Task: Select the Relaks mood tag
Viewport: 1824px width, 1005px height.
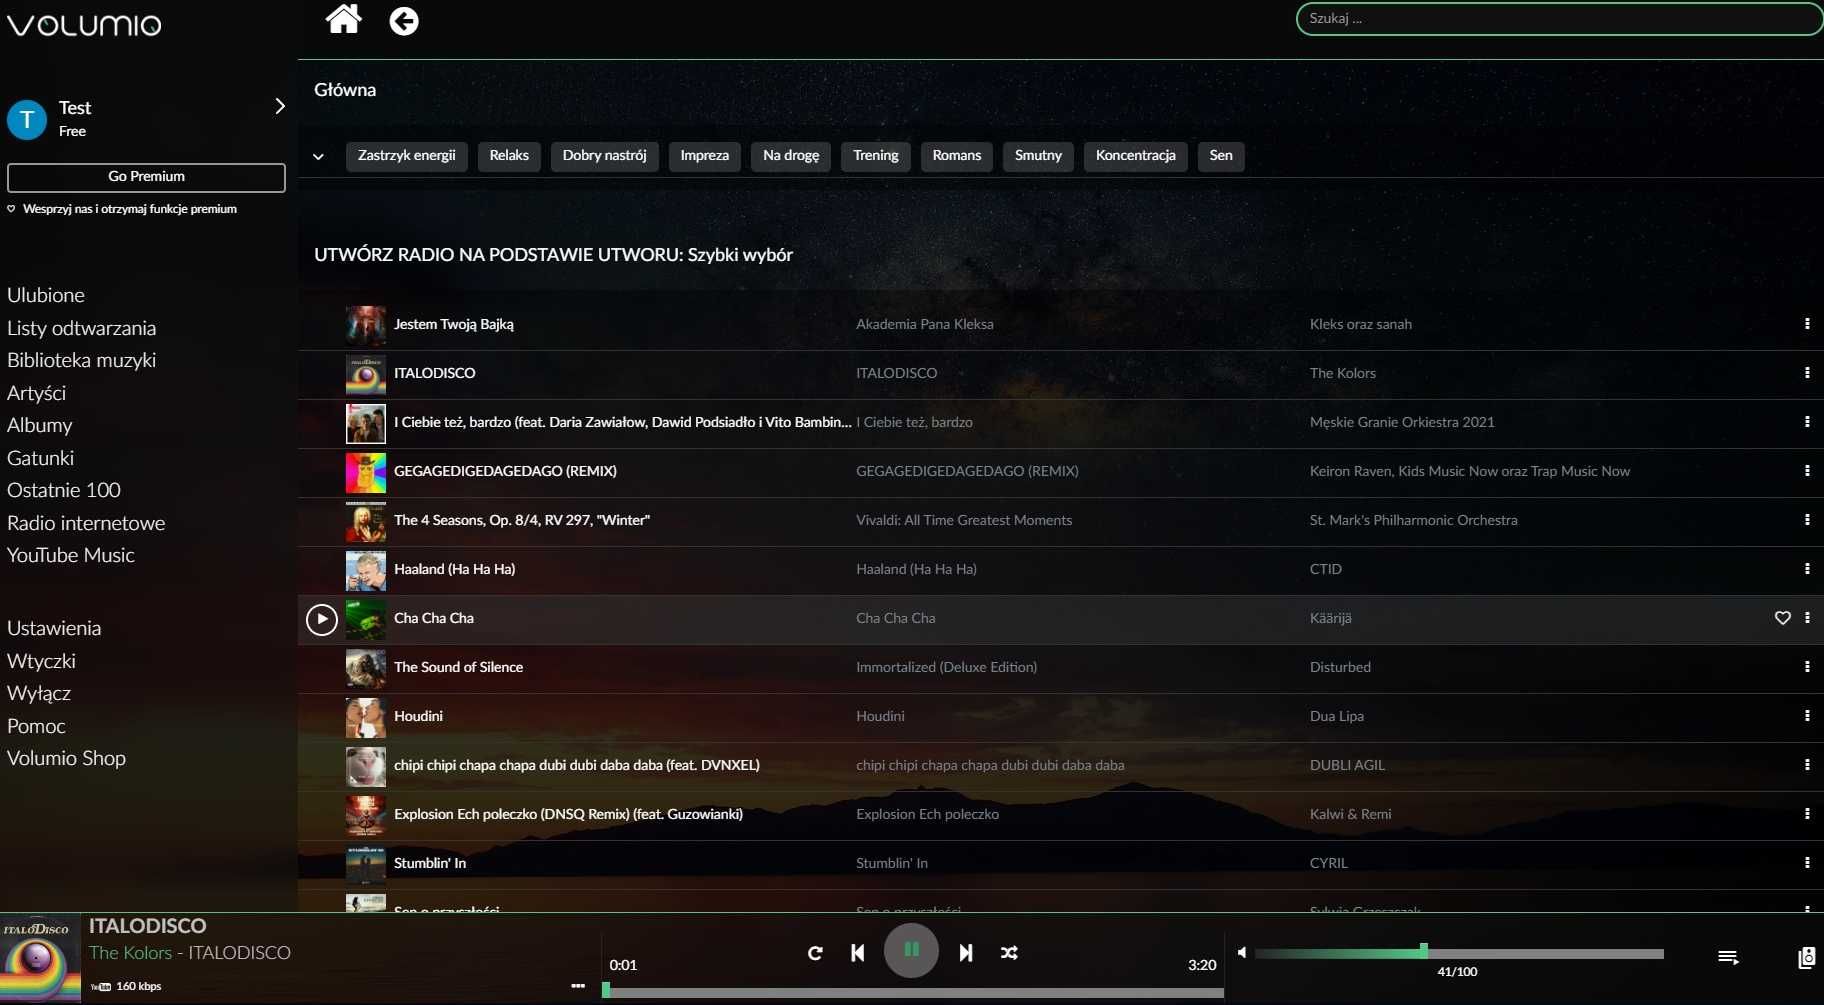Action: coord(509,156)
